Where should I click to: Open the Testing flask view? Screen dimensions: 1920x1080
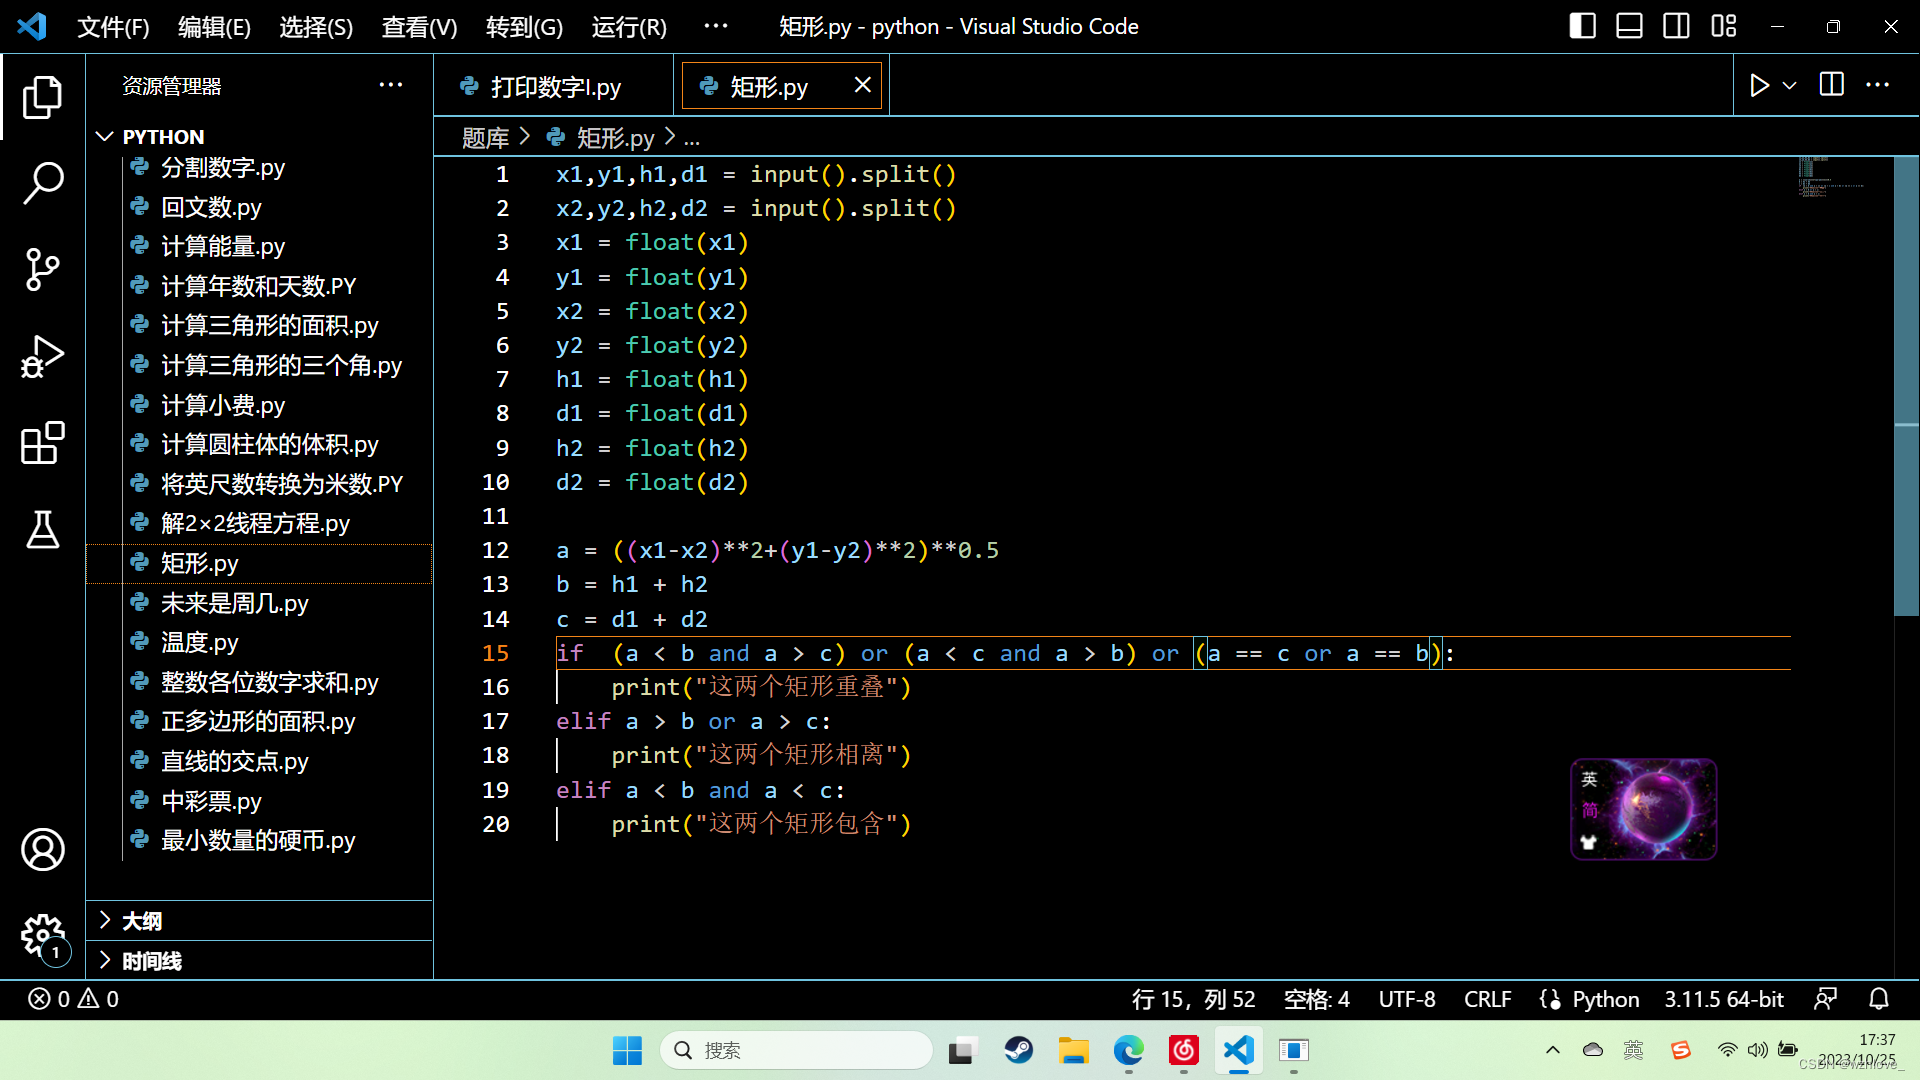[x=42, y=530]
